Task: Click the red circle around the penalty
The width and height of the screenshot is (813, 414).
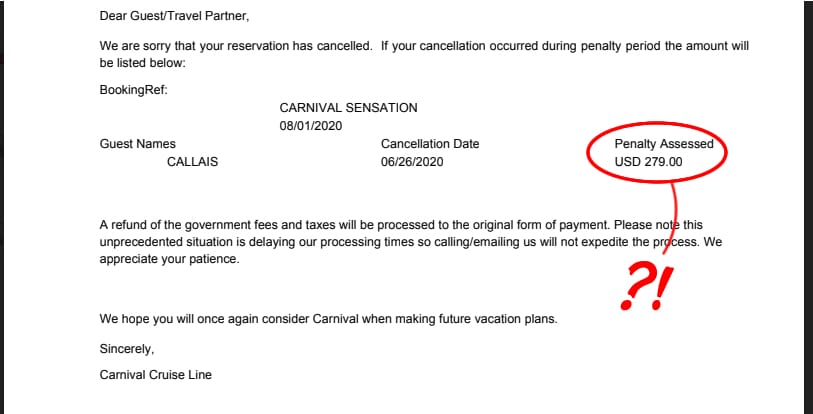Action: (657, 152)
